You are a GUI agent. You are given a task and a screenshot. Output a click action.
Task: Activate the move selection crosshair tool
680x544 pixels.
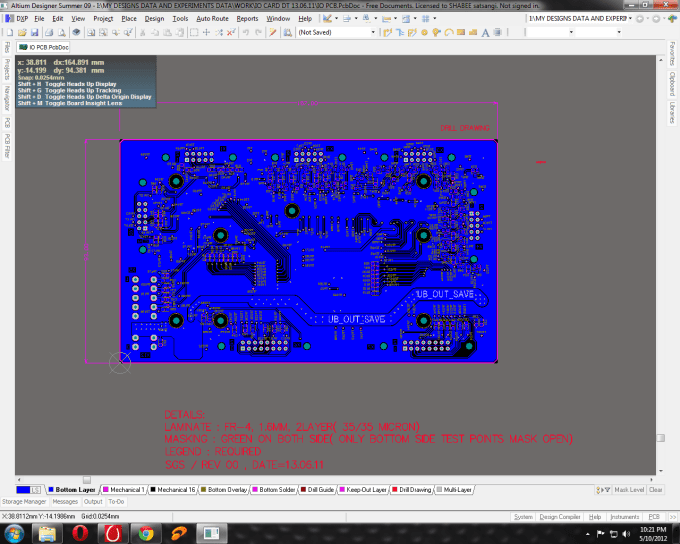pos(206,33)
